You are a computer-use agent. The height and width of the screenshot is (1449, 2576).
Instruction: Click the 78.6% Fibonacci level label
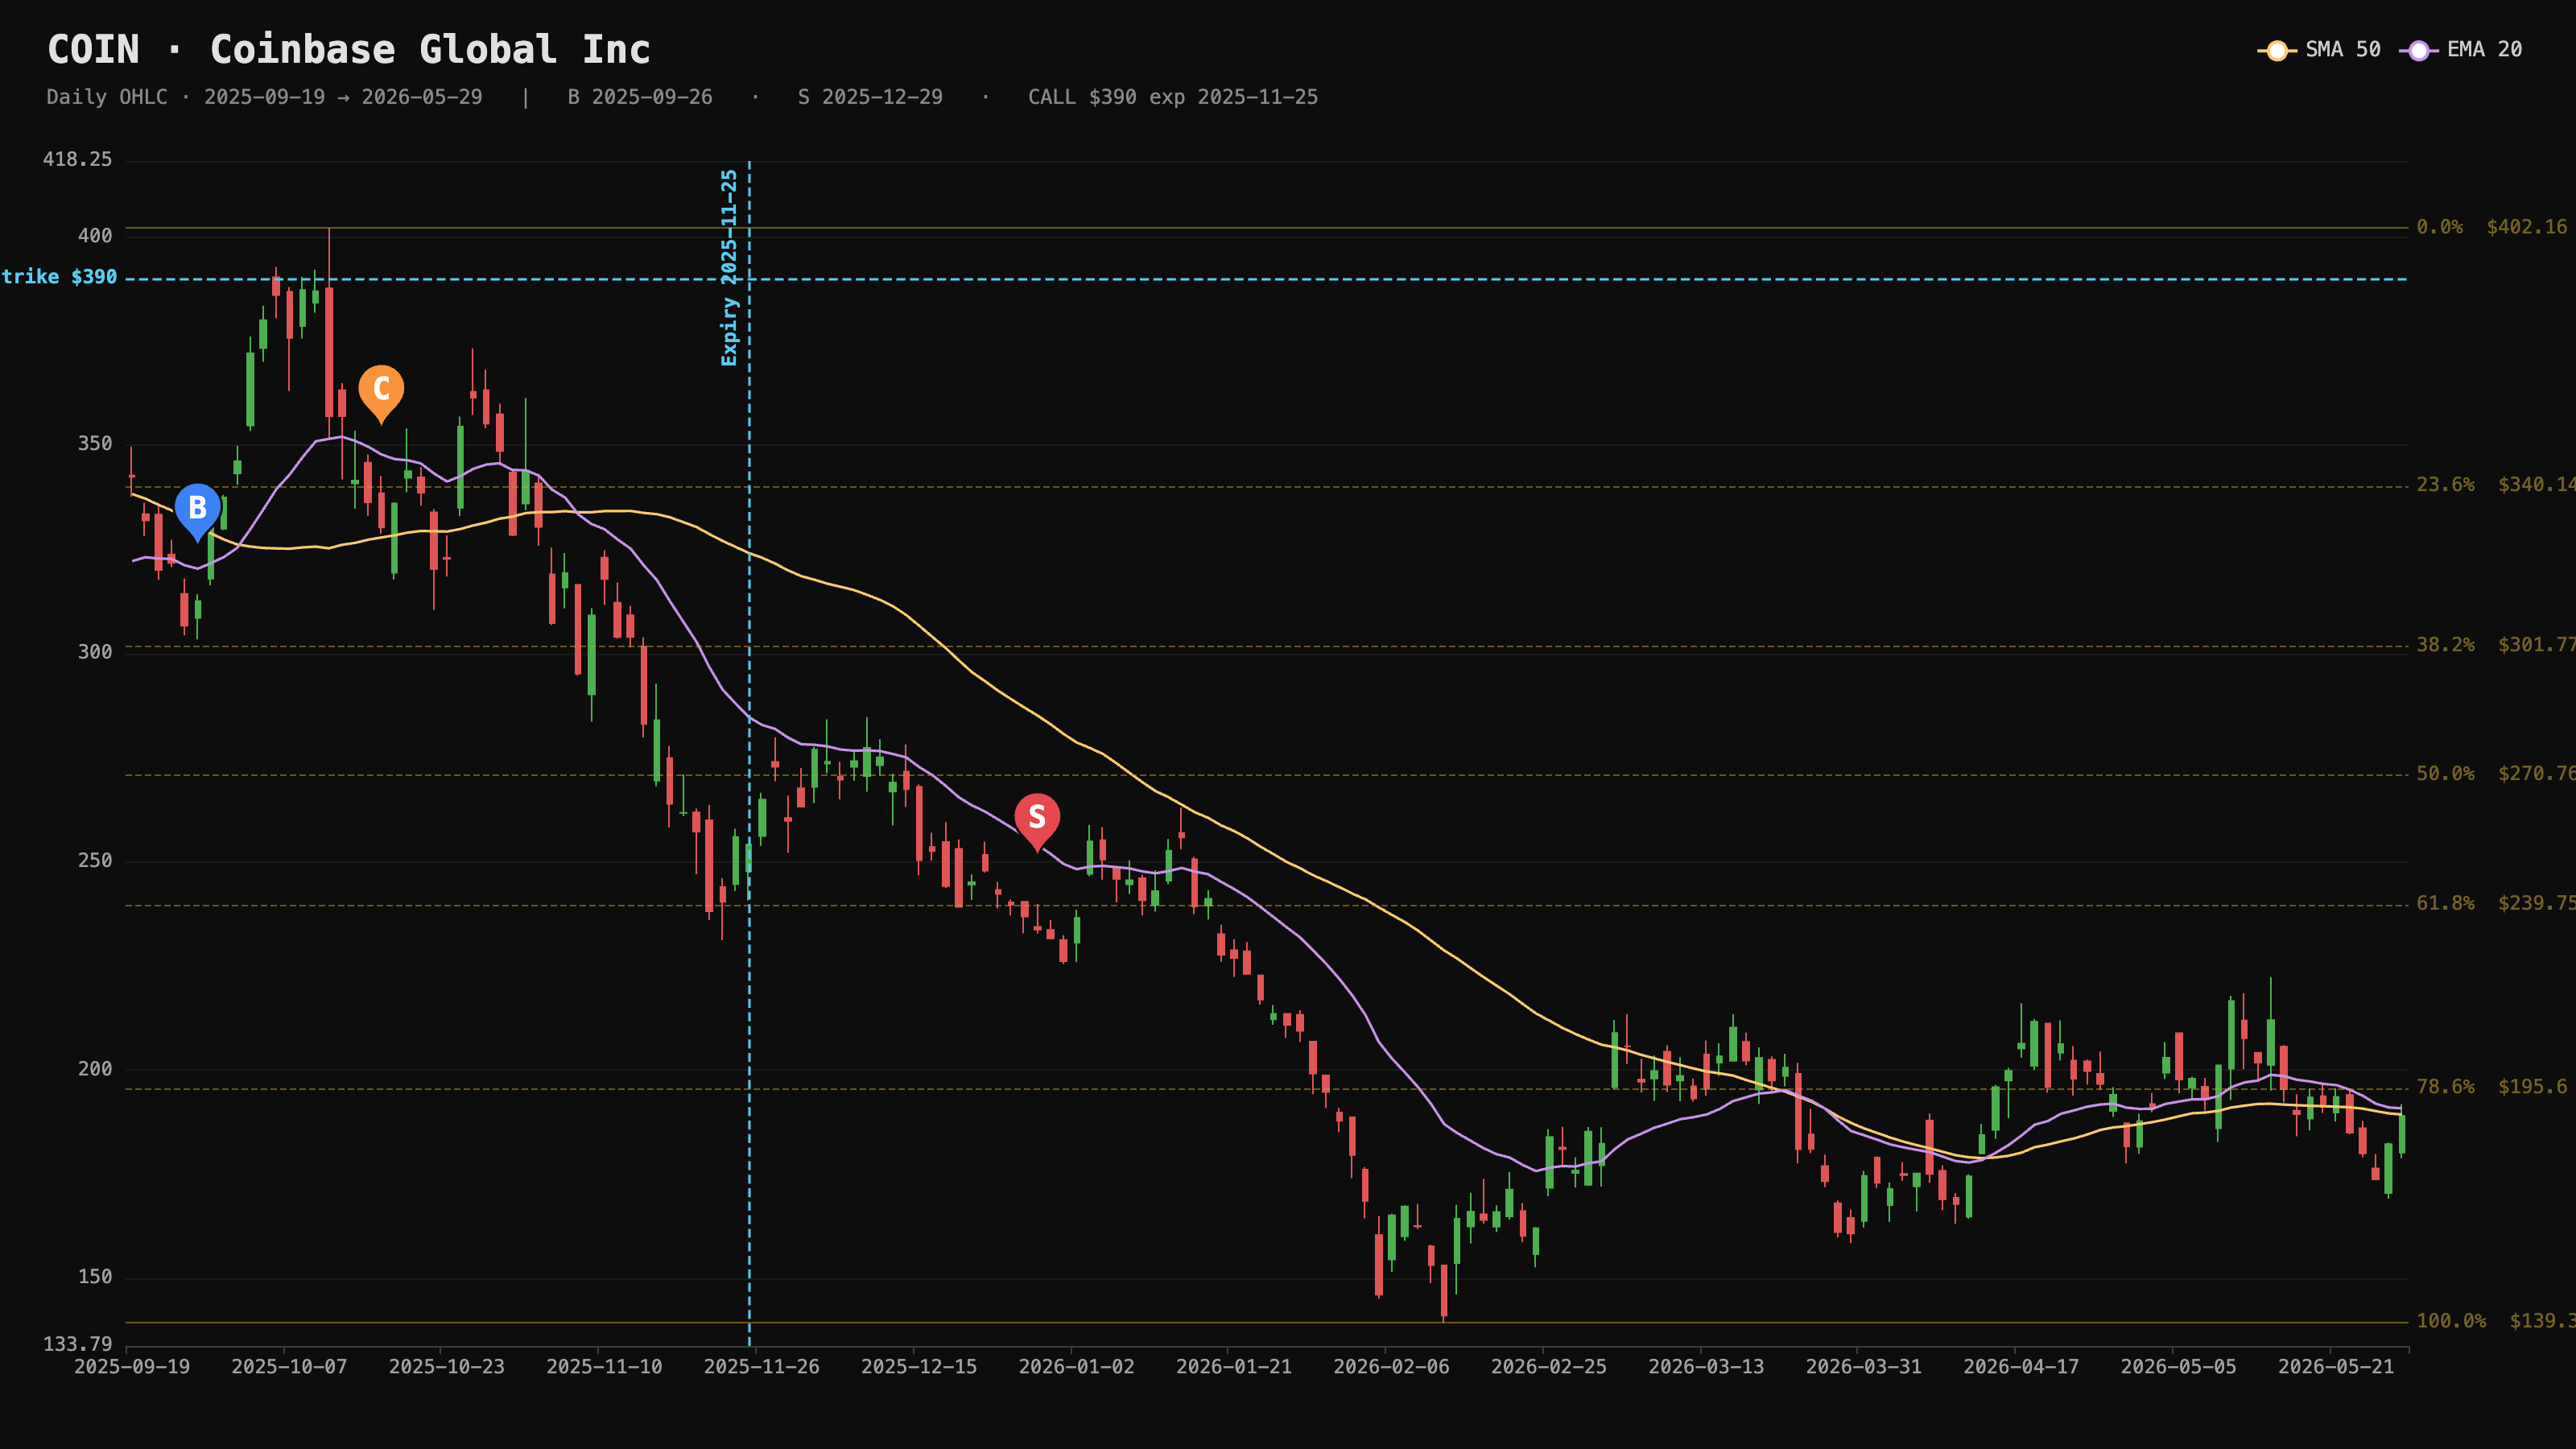(x=2445, y=1087)
